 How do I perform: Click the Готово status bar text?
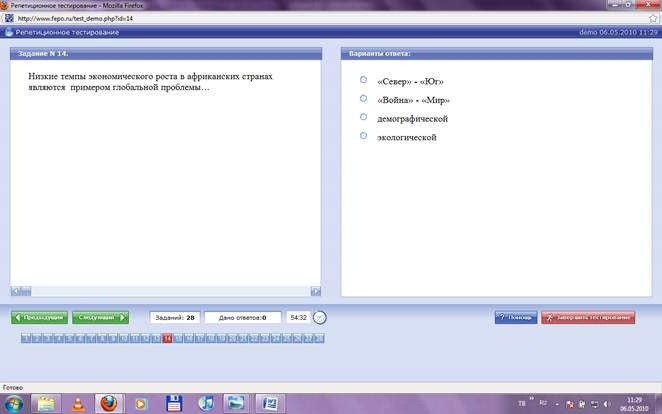click(13, 387)
